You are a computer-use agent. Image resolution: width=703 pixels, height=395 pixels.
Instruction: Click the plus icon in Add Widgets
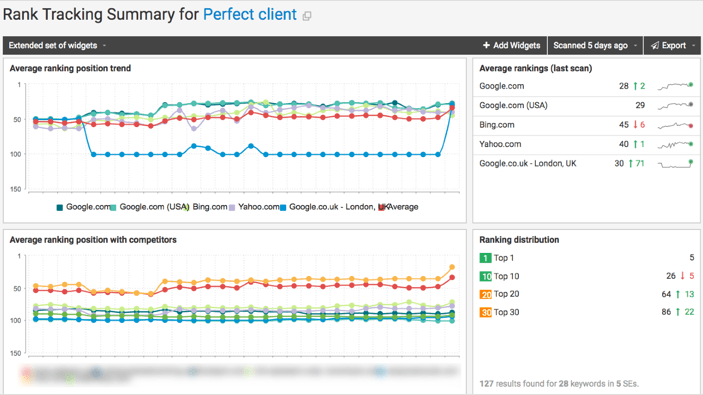tap(486, 45)
